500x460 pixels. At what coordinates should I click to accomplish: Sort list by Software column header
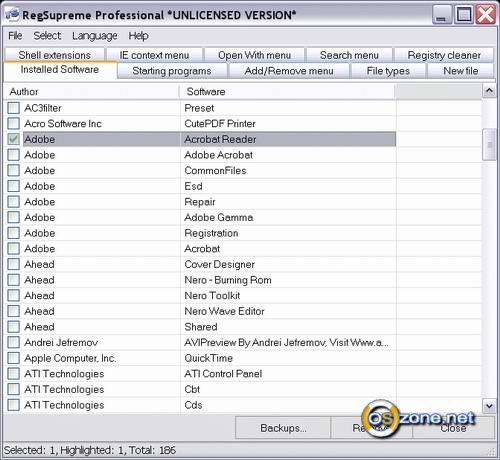click(287, 92)
